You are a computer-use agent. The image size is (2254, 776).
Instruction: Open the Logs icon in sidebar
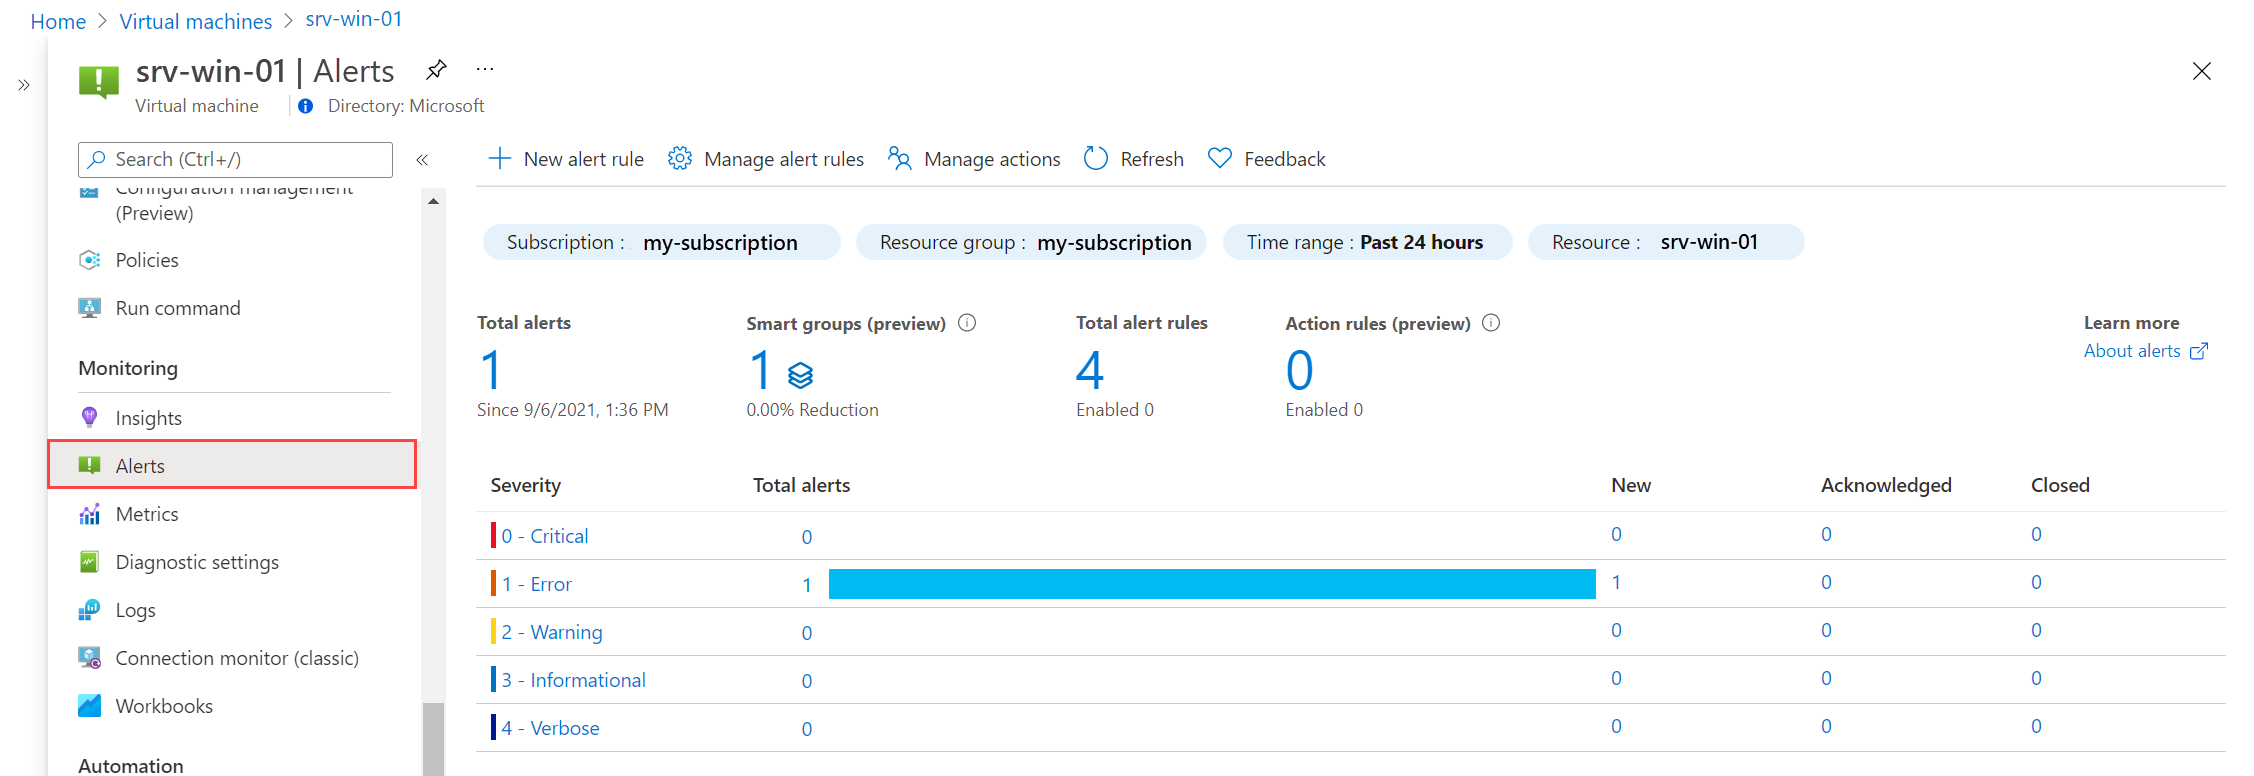tap(89, 610)
